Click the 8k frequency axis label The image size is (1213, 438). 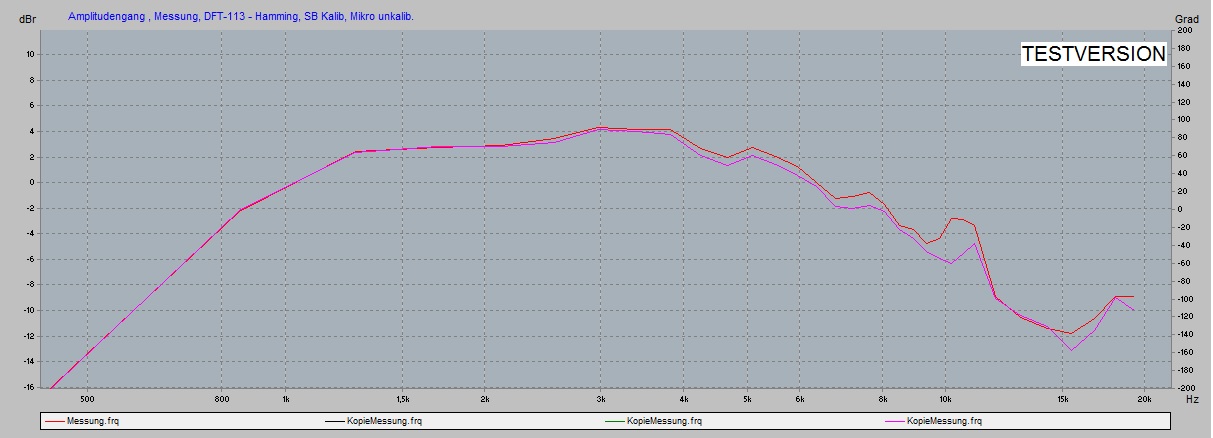882,398
